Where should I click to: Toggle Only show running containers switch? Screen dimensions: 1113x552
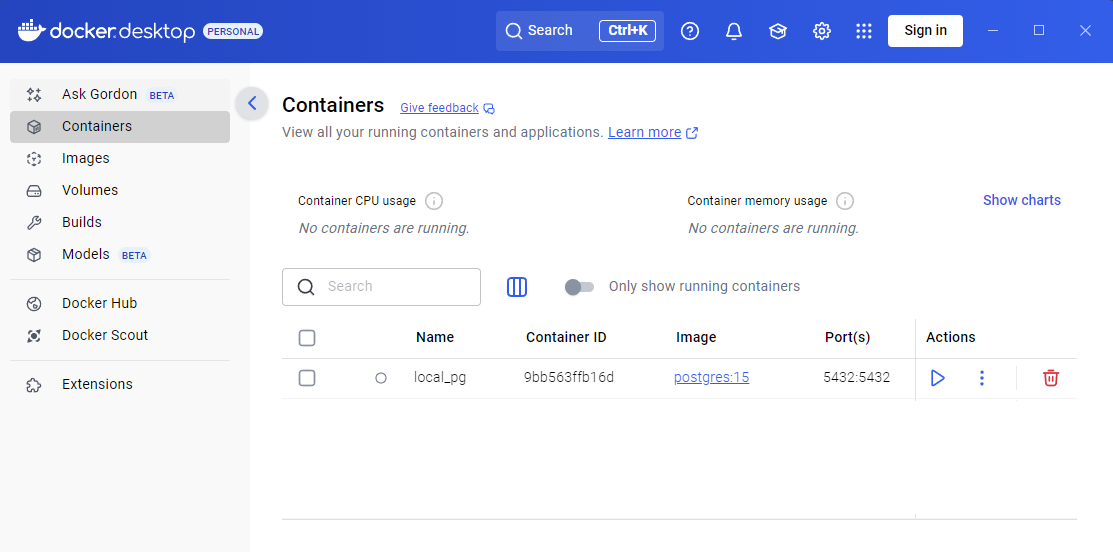pos(579,287)
